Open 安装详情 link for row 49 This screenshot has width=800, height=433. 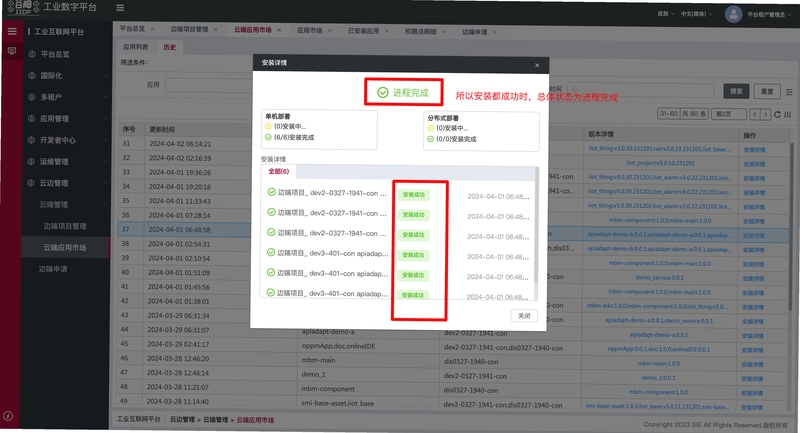tap(752, 407)
